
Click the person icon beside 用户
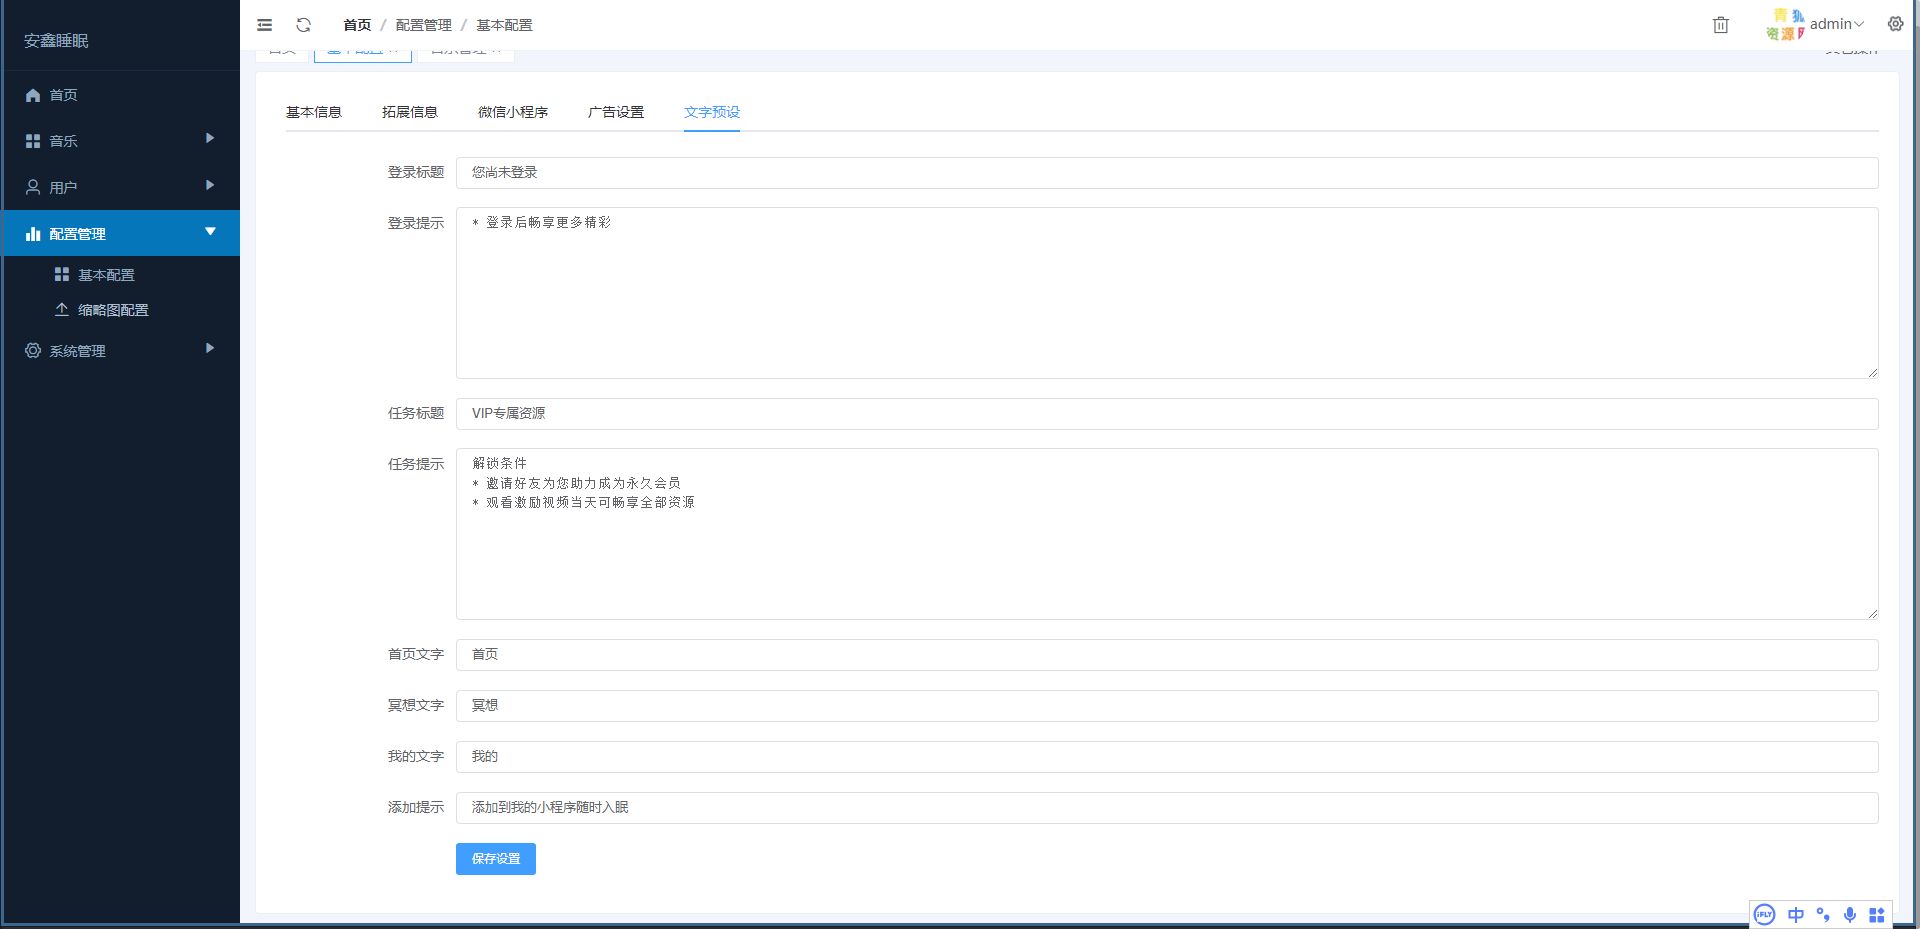(33, 187)
